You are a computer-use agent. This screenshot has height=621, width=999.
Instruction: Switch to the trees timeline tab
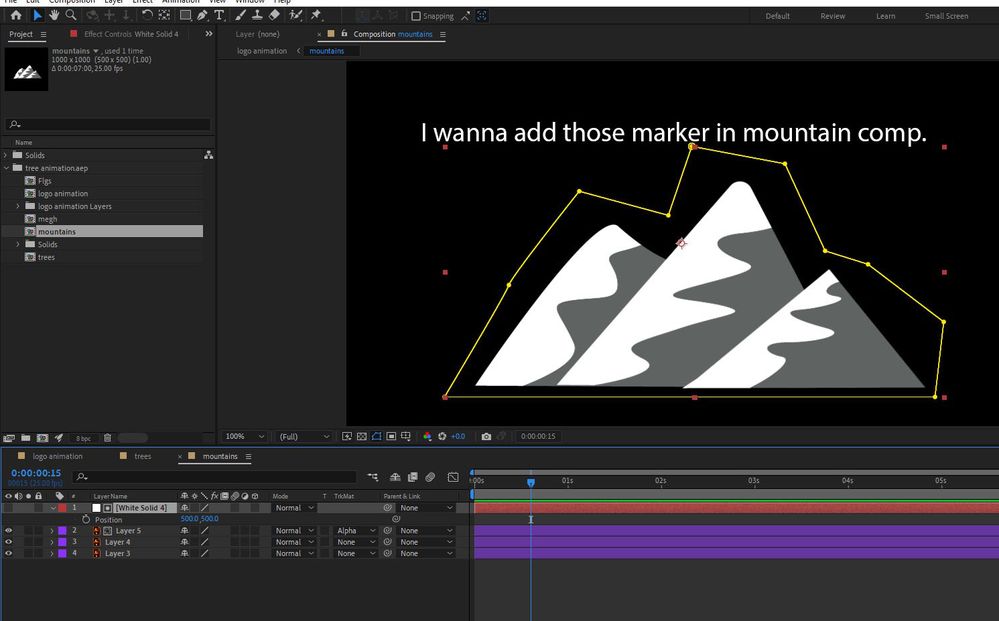143,456
